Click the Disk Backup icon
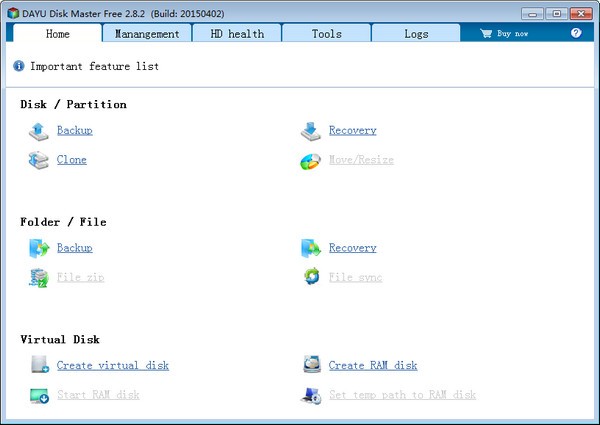This screenshot has width=600, height=425. point(39,130)
